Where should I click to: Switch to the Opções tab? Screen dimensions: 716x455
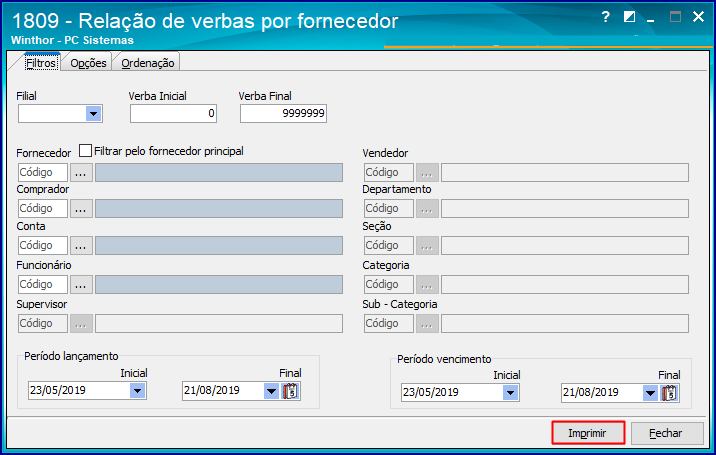coord(88,63)
